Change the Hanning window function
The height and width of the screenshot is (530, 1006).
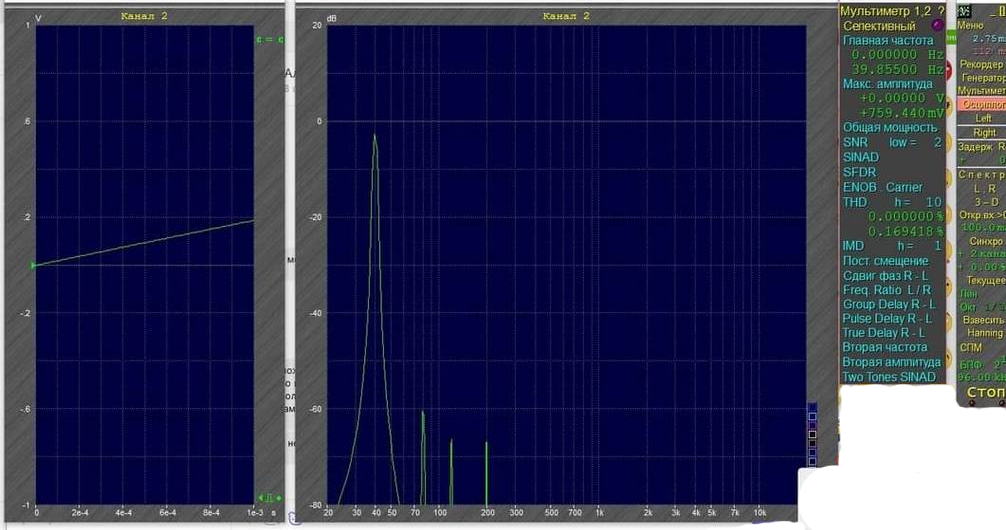(985, 333)
